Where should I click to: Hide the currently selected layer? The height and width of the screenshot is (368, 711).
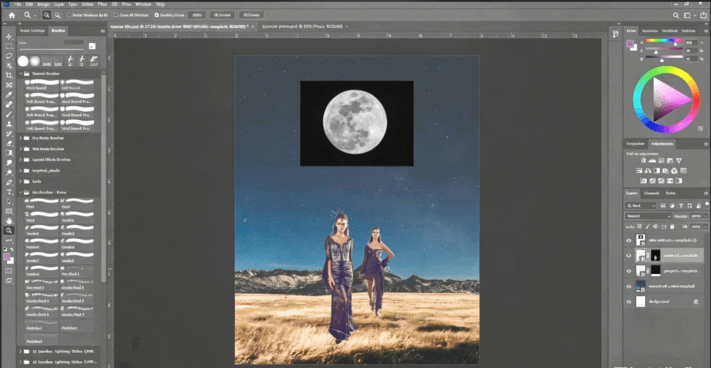(628, 256)
